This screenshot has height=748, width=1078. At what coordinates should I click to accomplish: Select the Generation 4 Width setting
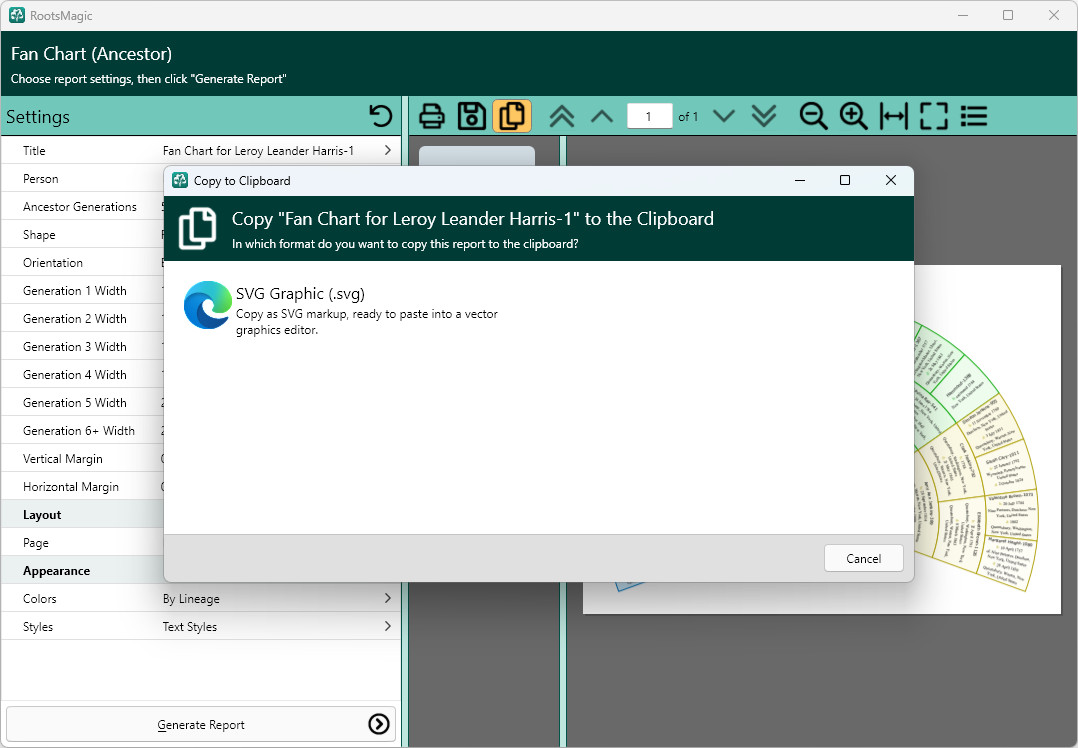(x=82, y=374)
